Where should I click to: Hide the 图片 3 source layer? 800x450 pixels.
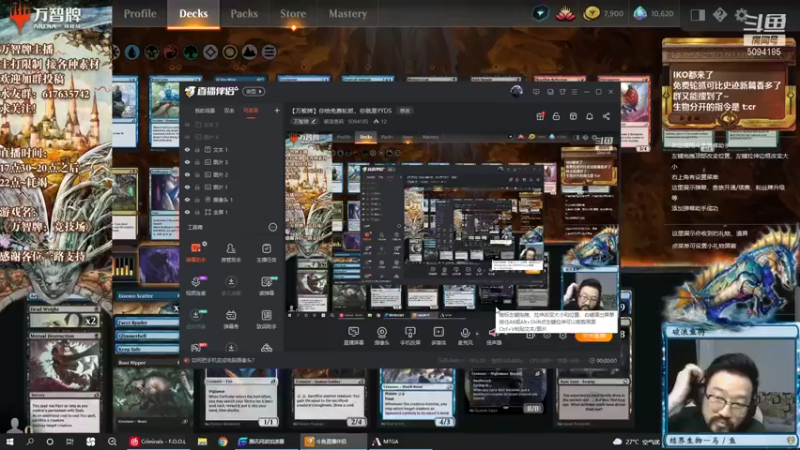pos(187,162)
